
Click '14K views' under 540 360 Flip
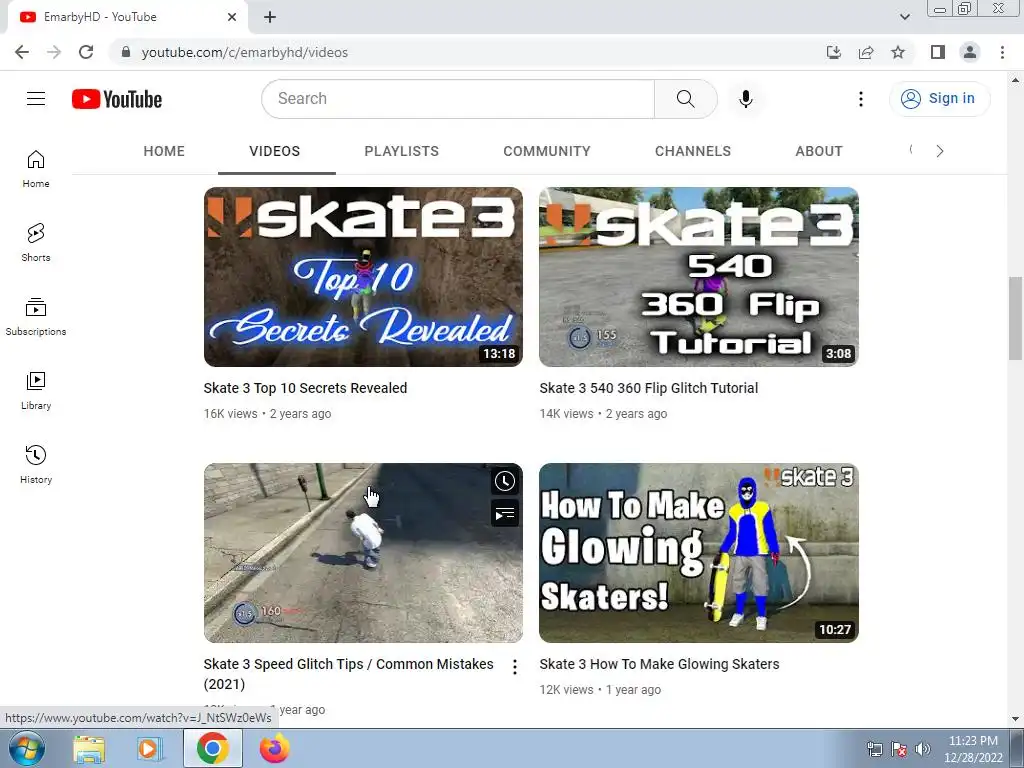click(x=566, y=413)
